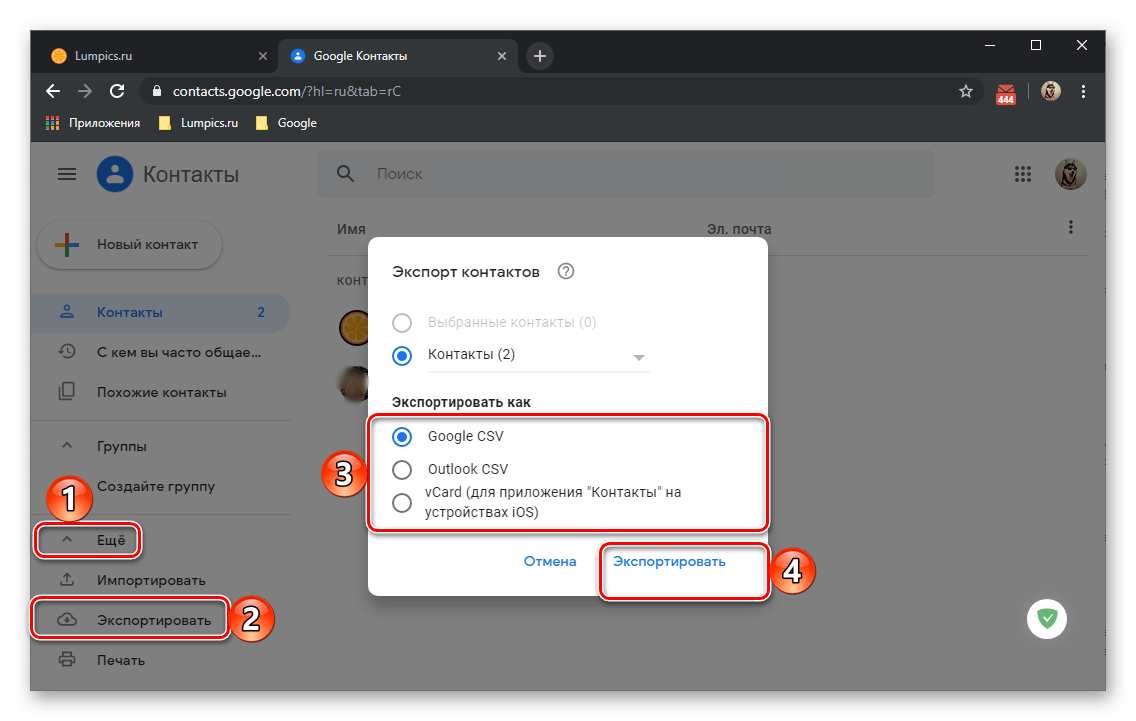
Task: Collapse the Ещё section in the sidebar
Action: click(x=88, y=540)
